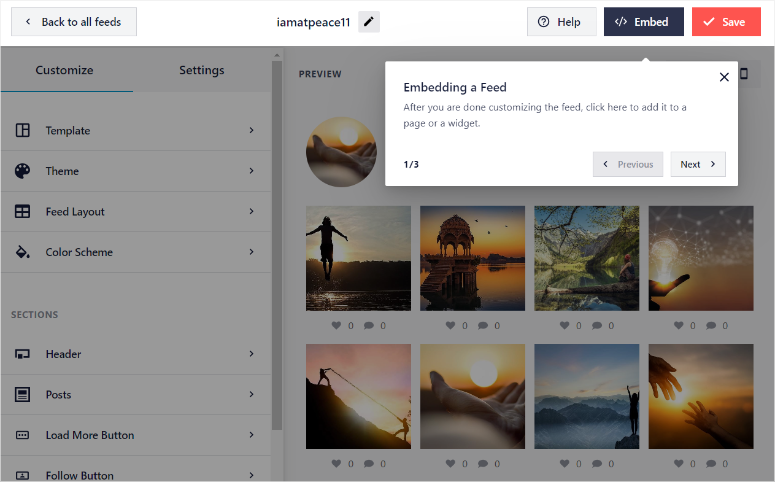Expand the Template settings chevron
The image size is (775, 482).
pyautogui.click(x=251, y=131)
